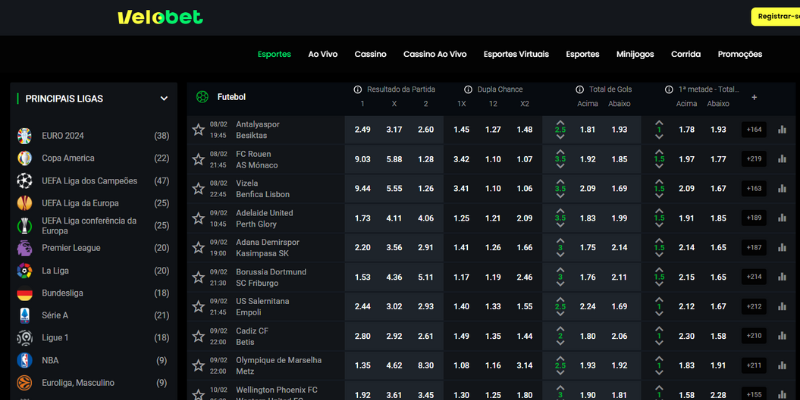Increase total goals line for Vizela match
Image resolution: width=800 pixels, height=400 pixels.
click(560, 182)
